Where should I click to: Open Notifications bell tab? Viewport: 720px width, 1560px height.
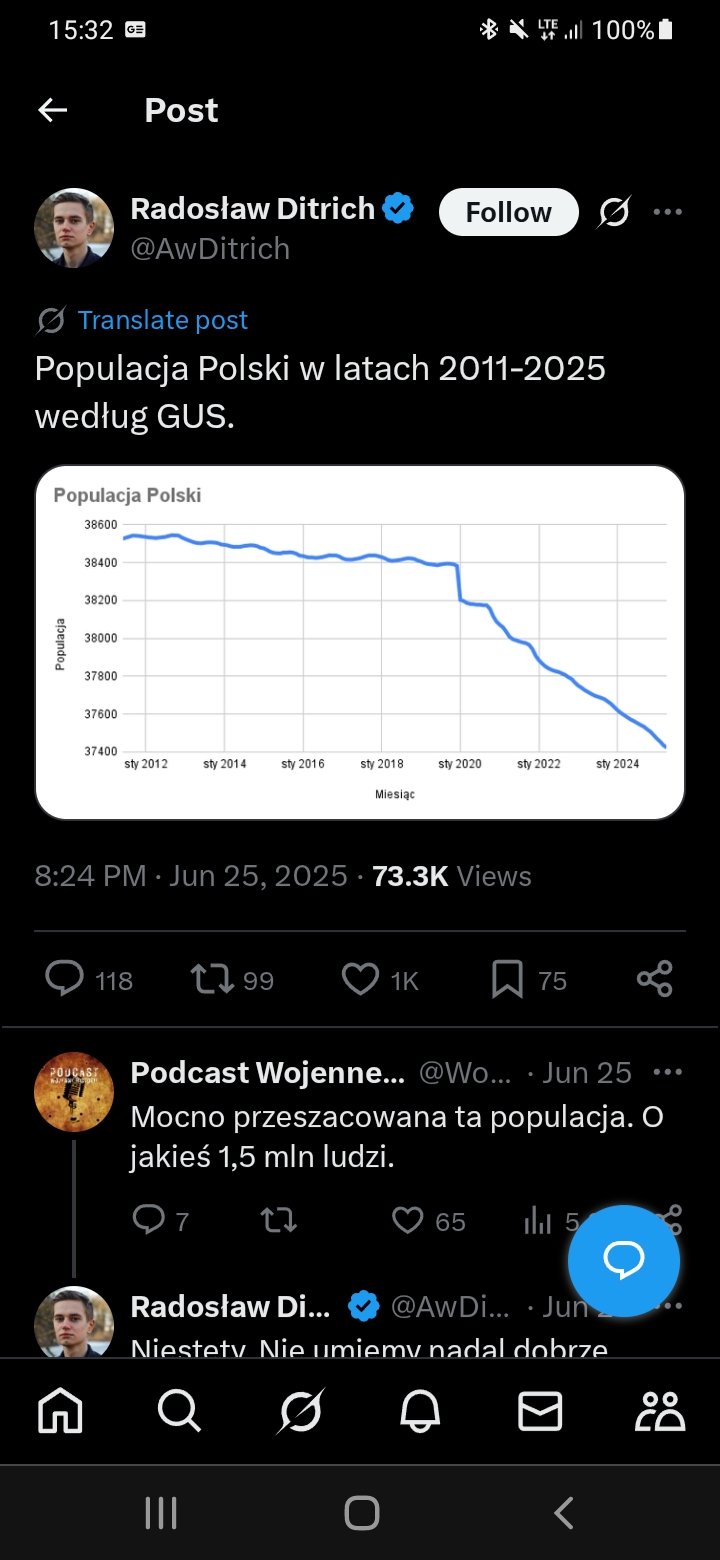point(421,1411)
